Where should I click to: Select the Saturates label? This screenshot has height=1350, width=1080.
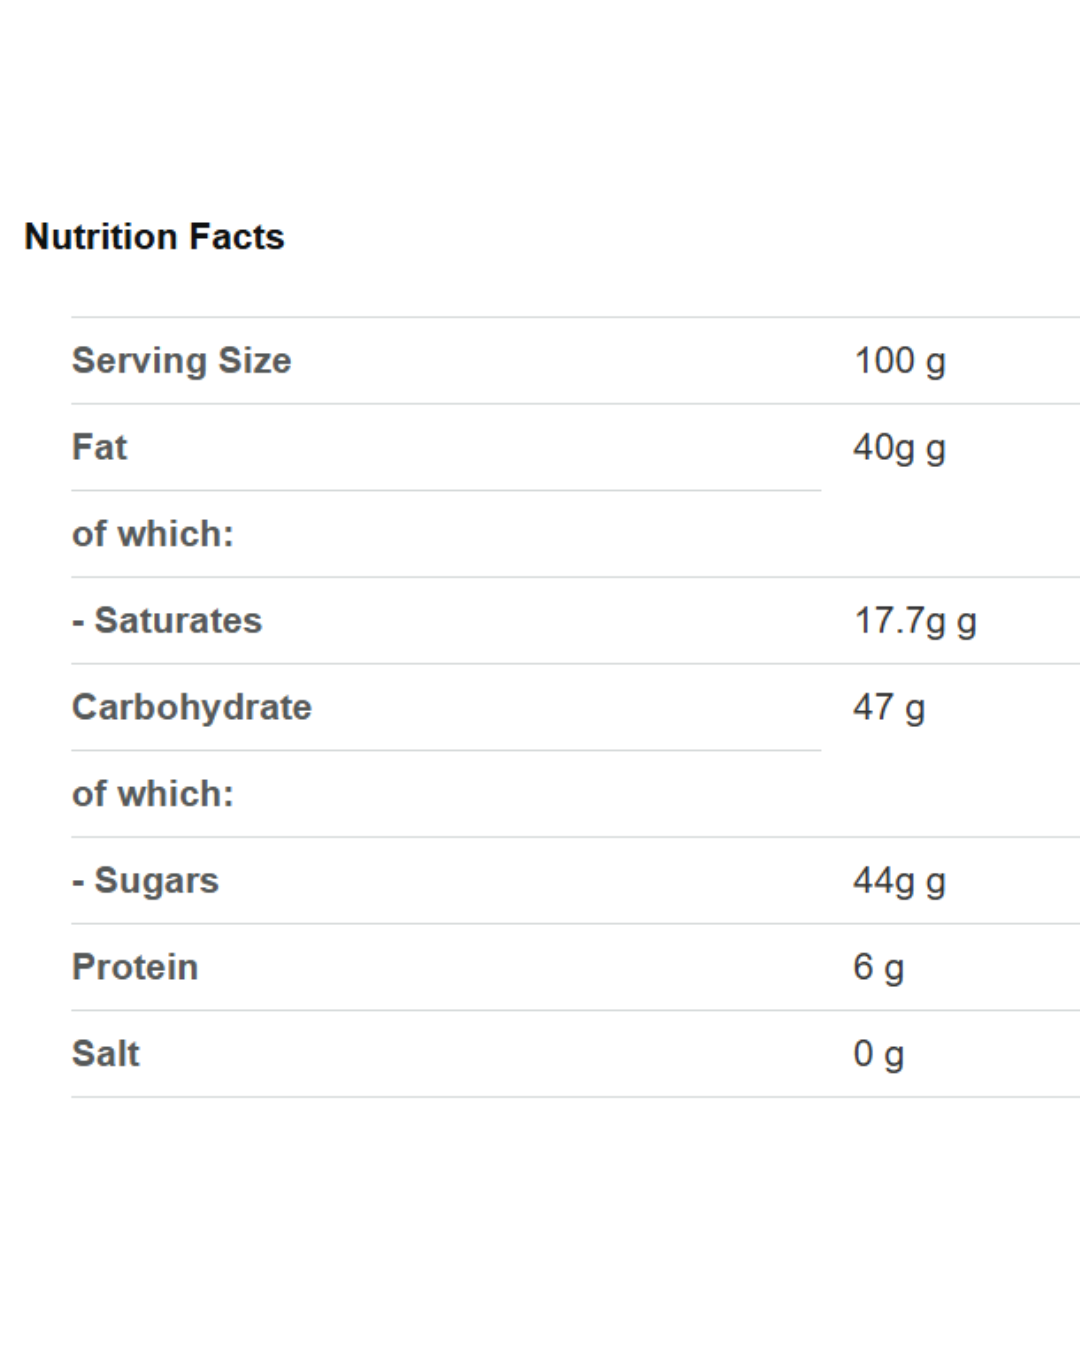point(167,621)
